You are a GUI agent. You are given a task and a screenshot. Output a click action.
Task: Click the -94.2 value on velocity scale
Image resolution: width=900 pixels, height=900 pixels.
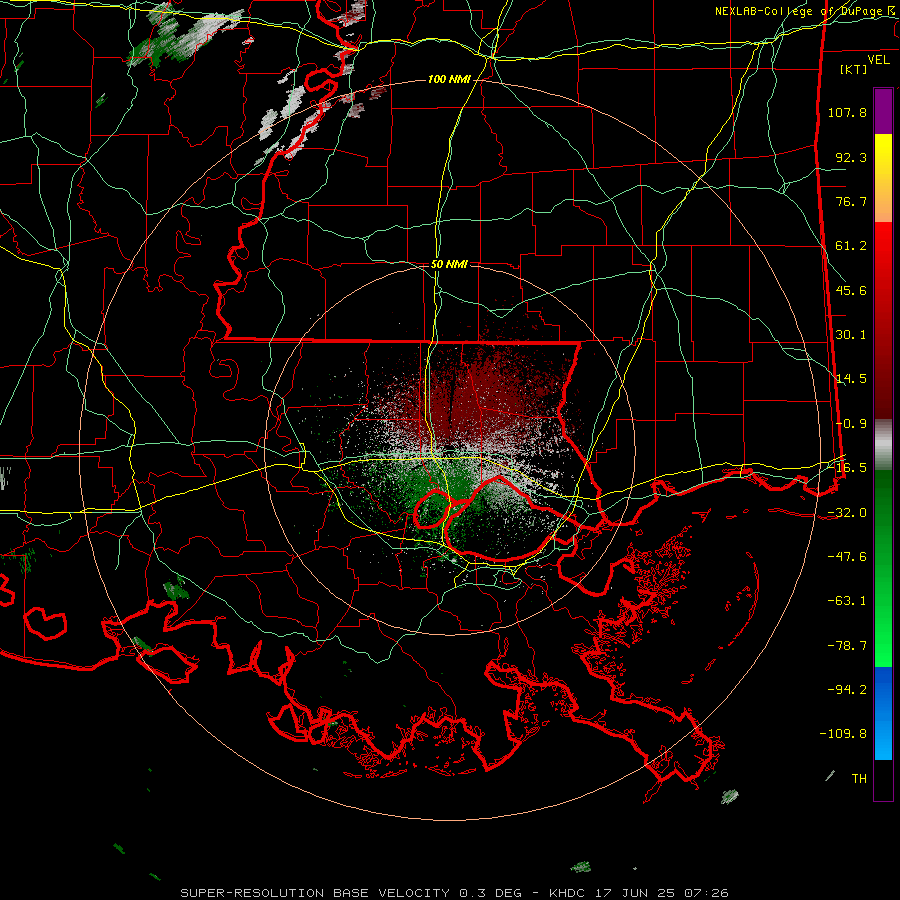847,689
